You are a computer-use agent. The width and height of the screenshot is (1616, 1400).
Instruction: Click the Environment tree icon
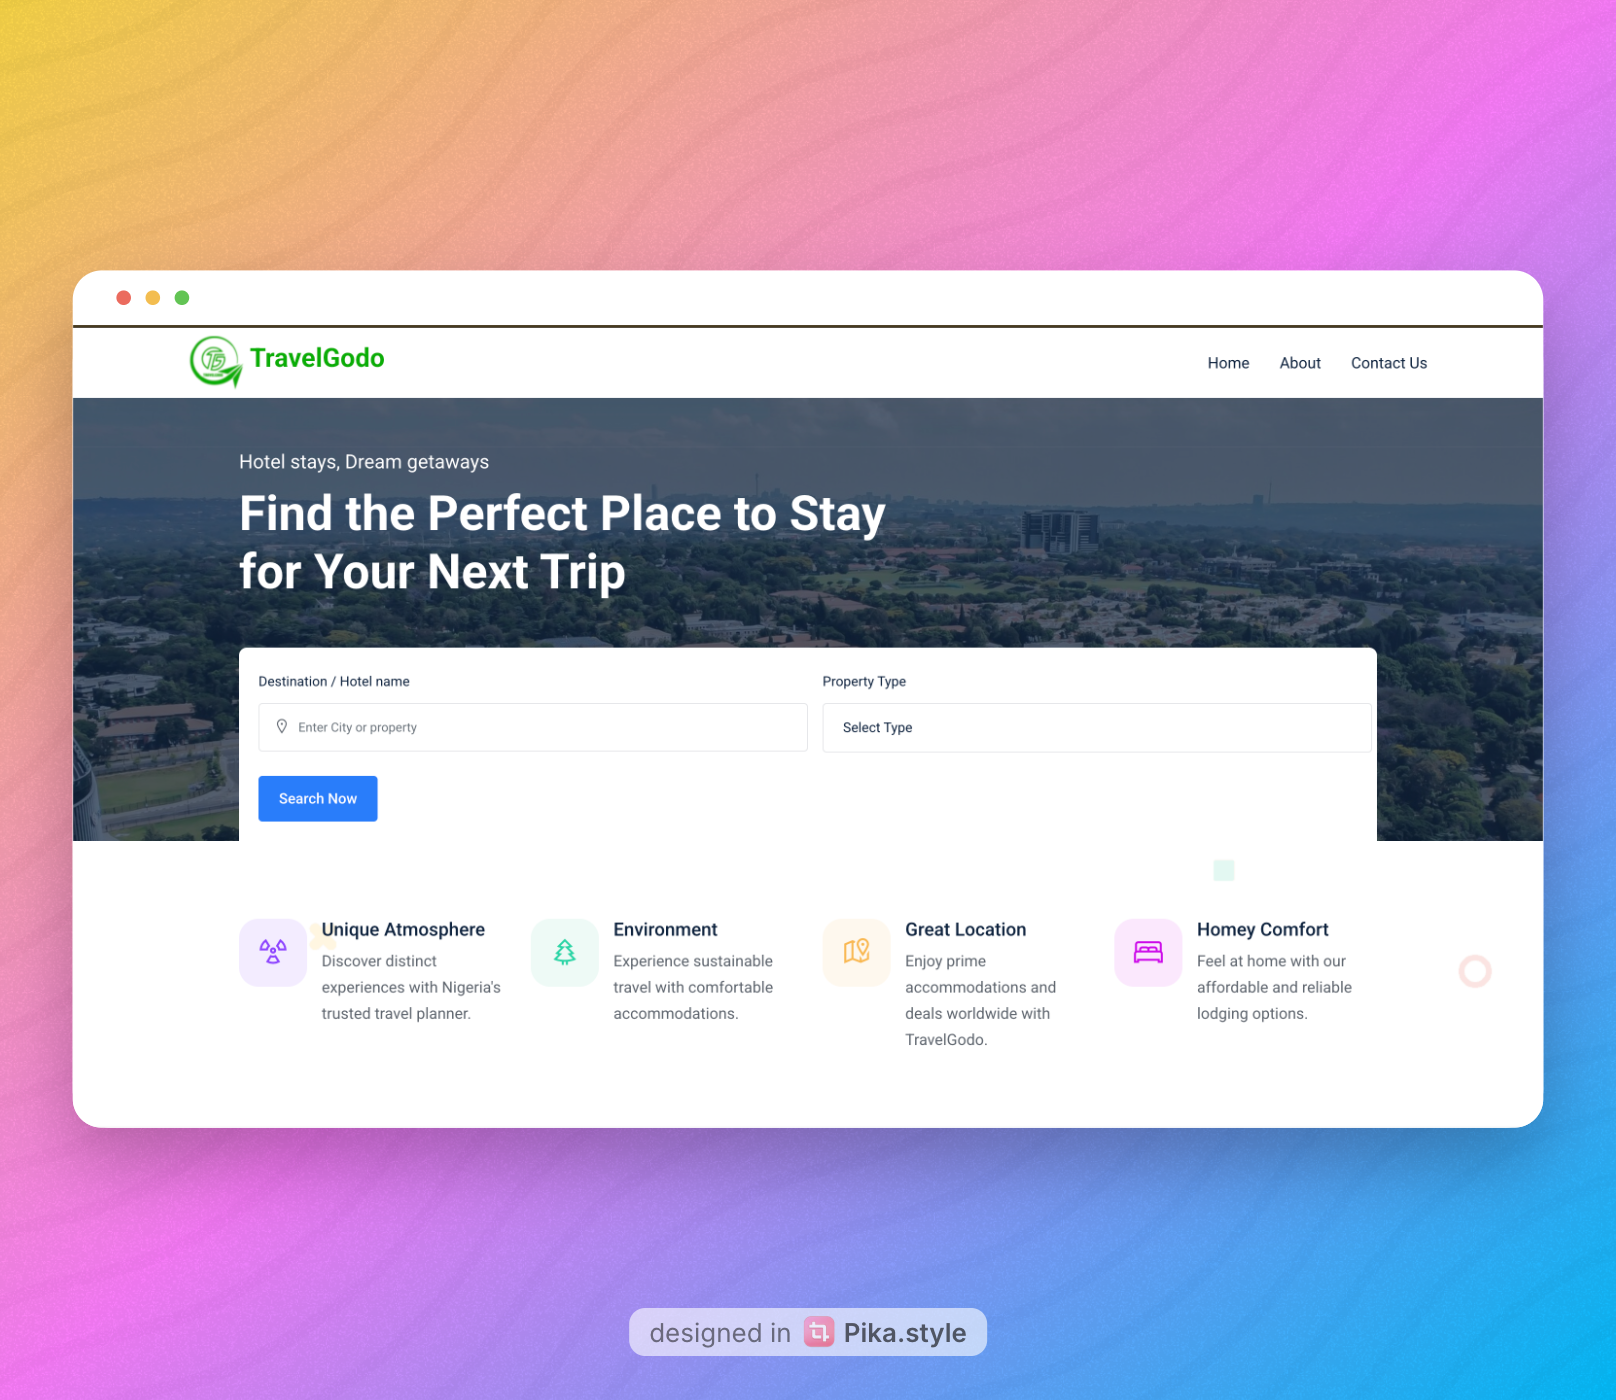(x=565, y=952)
